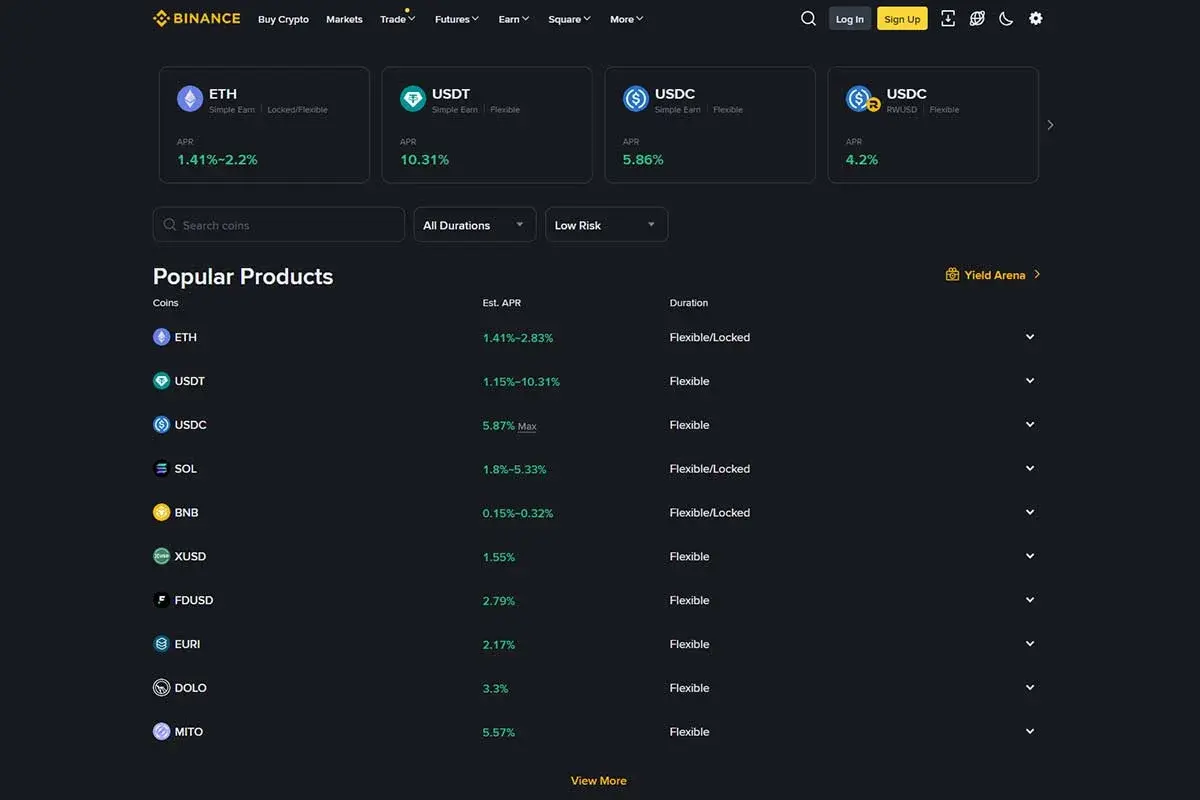Expand the BNB row chevron
Screen dimensions: 1200x800
[x=1030, y=513]
